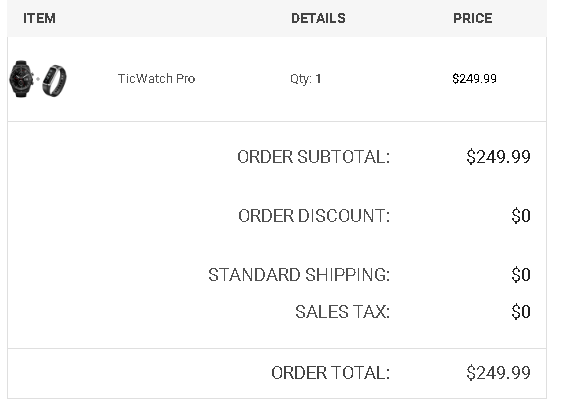
Task: Click the TicWatch Pro product thumbnail image
Action: (x=38, y=79)
